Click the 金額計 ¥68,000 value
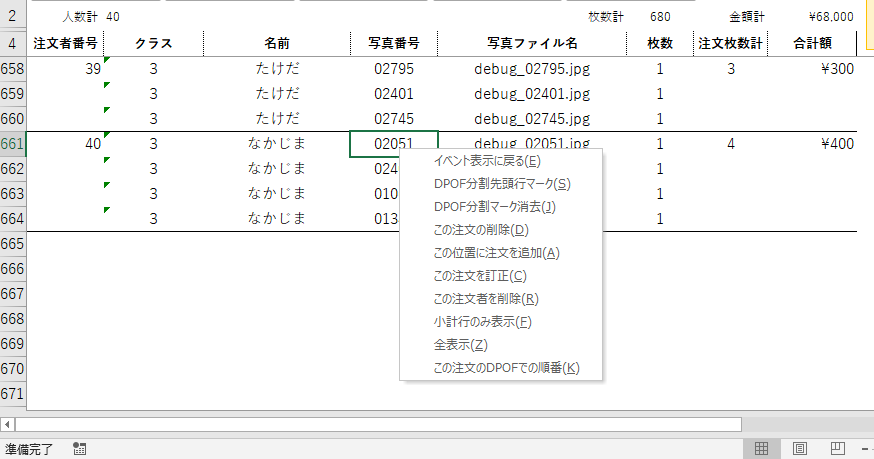The width and height of the screenshot is (874, 459). [x=831, y=17]
